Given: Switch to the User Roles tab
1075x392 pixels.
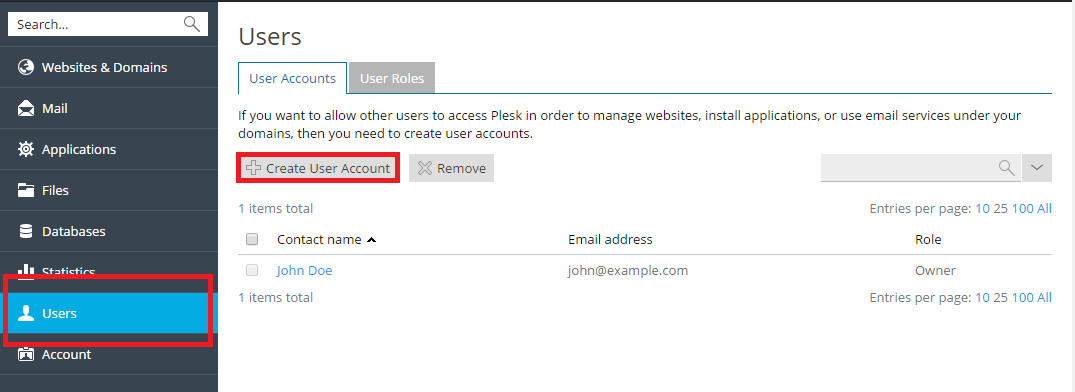Looking at the screenshot, I should pyautogui.click(x=392, y=78).
